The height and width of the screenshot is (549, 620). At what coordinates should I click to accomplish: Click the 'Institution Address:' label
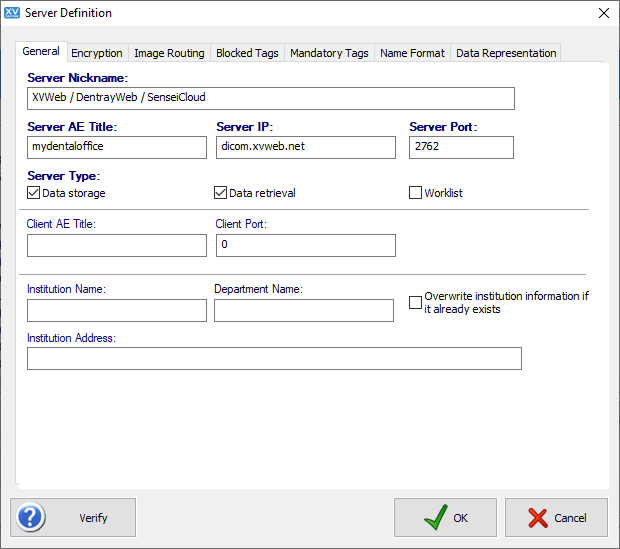tap(72, 338)
